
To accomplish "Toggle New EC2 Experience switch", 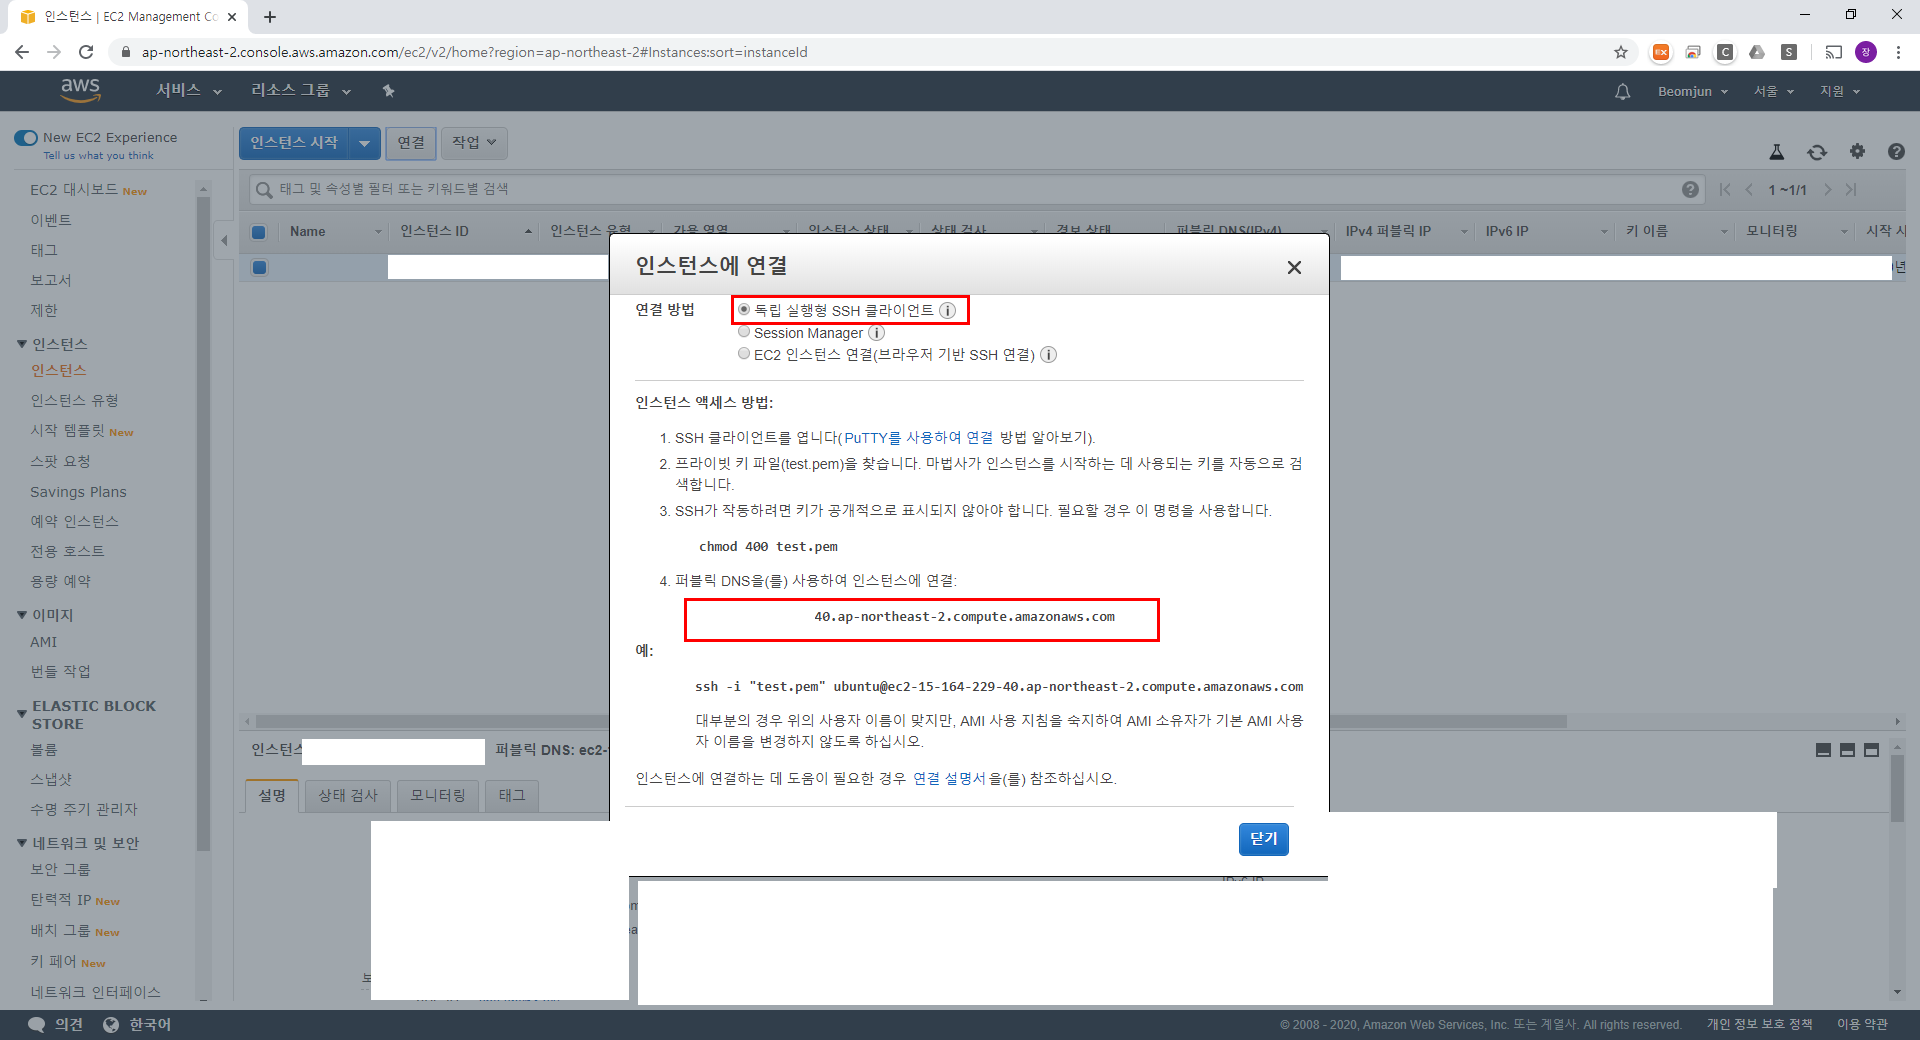I will click(x=26, y=138).
